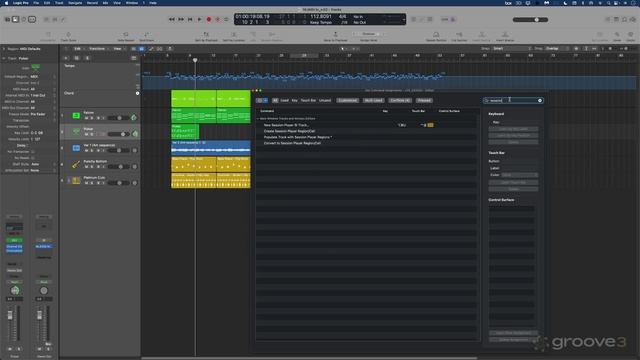The height and width of the screenshot is (360, 640).
Task: Select the Unused filter in Key Commands
Action: coord(325,100)
